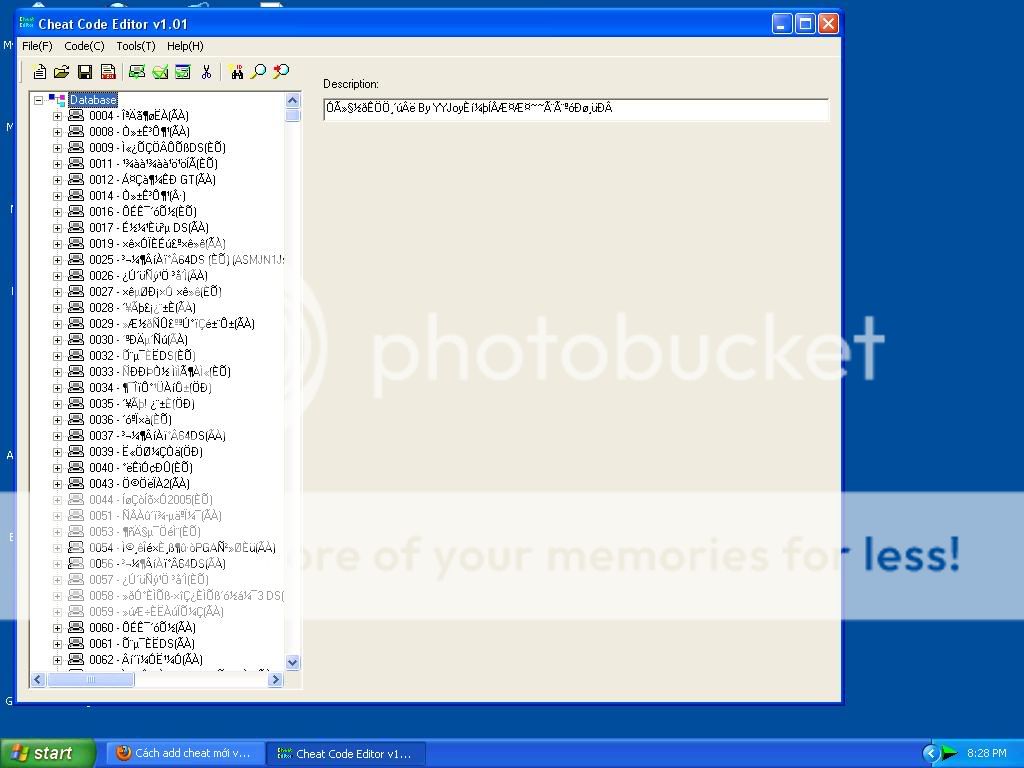Click the red document toolbar icon
Screen dimensions: 1024x768
[x=108, y=72]
